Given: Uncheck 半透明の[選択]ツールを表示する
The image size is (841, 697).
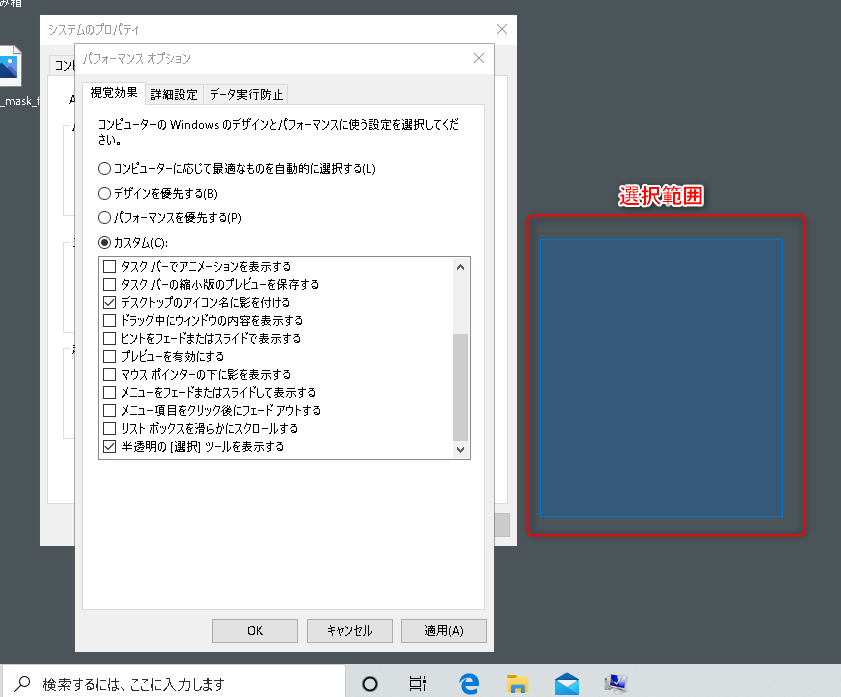Looking at the screenshot, I should (109, 446).
